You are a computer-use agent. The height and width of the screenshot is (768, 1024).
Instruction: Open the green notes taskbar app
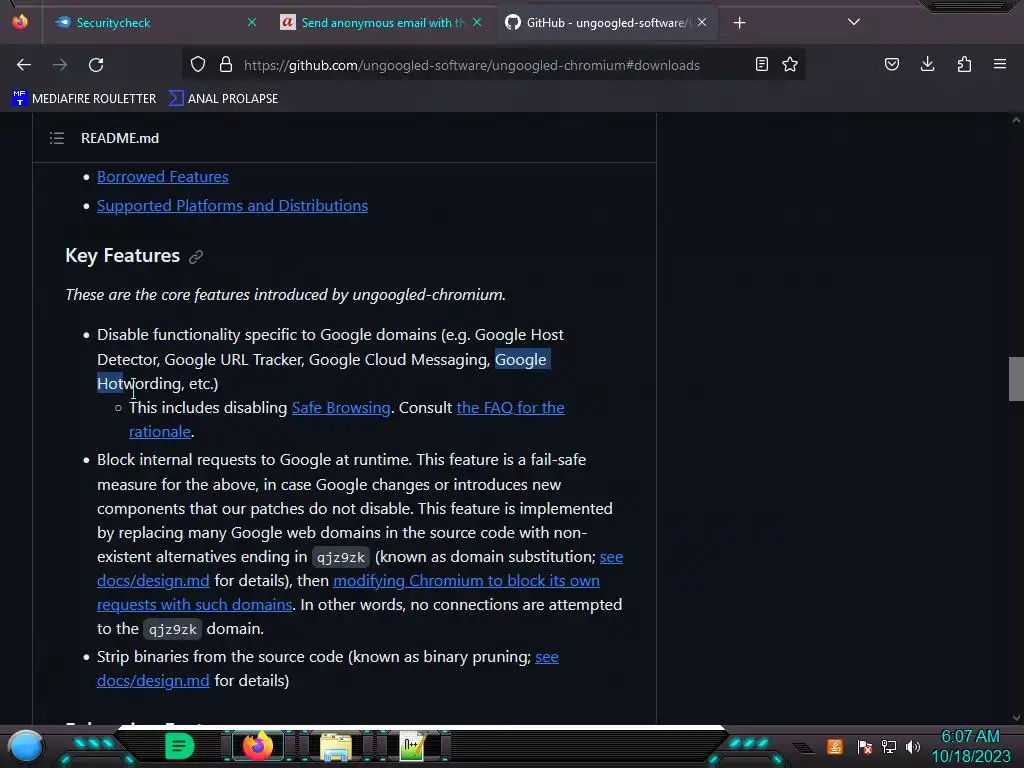point(179,746)
